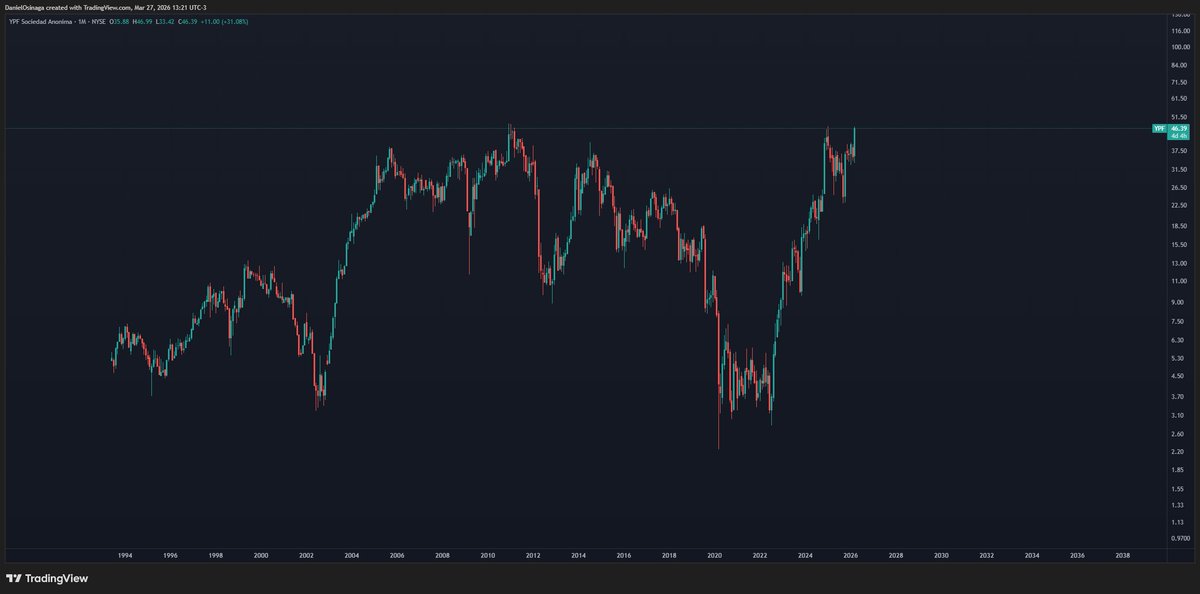The height and width of the screenshot is (594, 1200).
Task: Click the 3.10 price axis label
Action: [1177, 415]
